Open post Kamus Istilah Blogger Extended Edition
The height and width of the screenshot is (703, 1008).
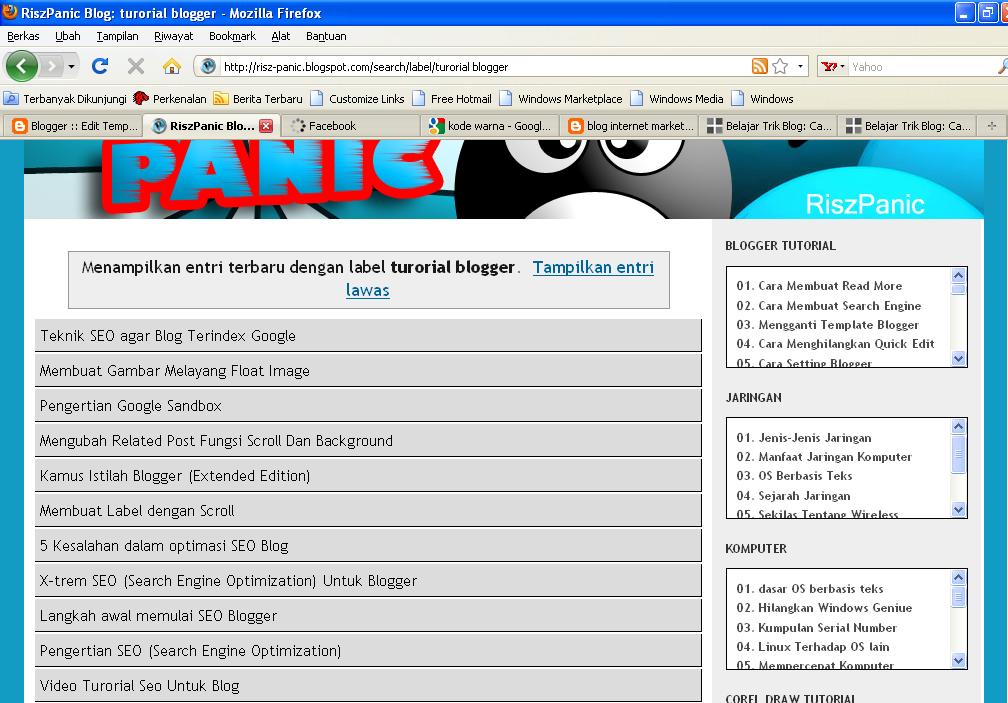click(368, 476)
